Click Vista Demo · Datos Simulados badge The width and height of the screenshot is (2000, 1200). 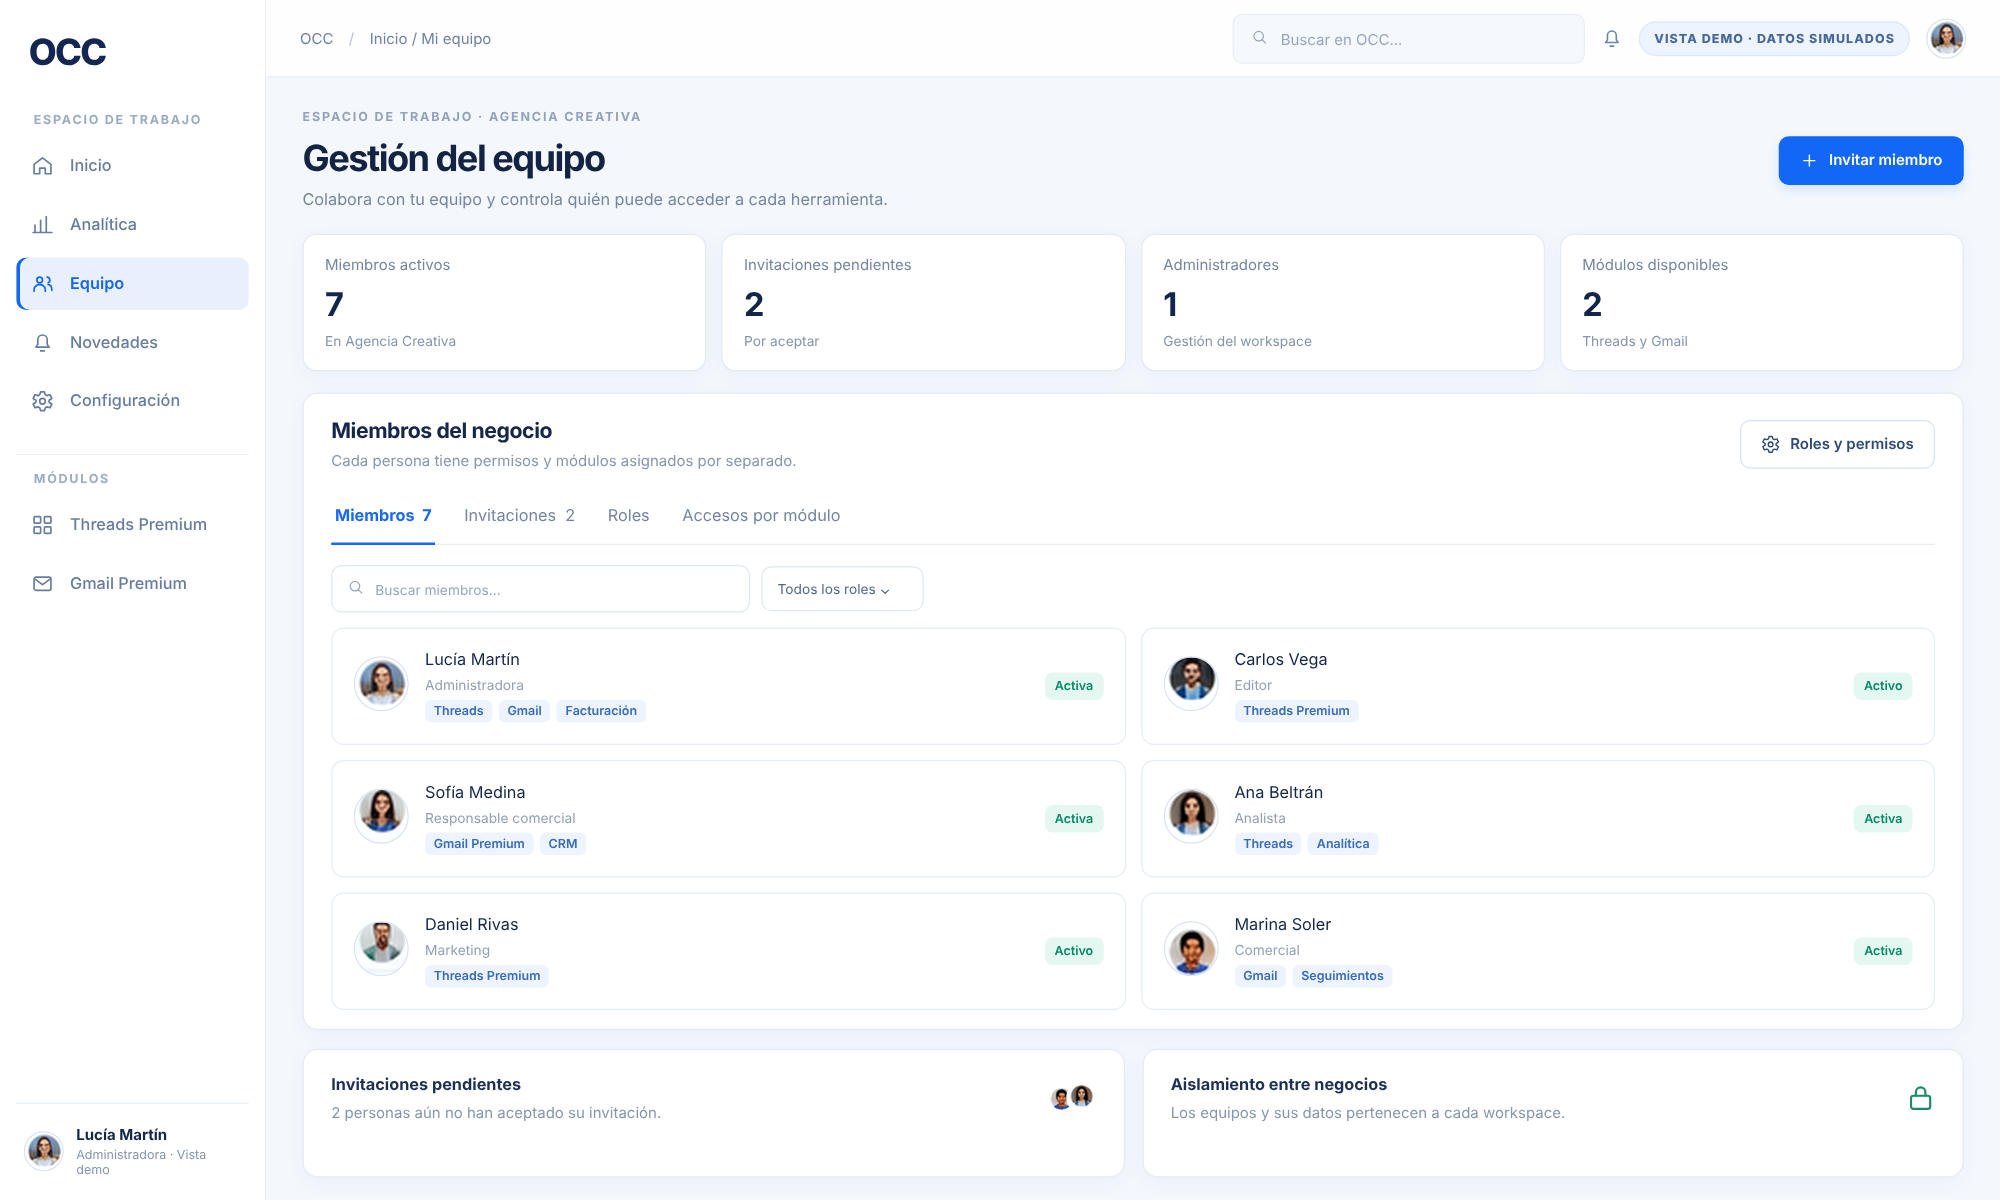point(1774,39)
